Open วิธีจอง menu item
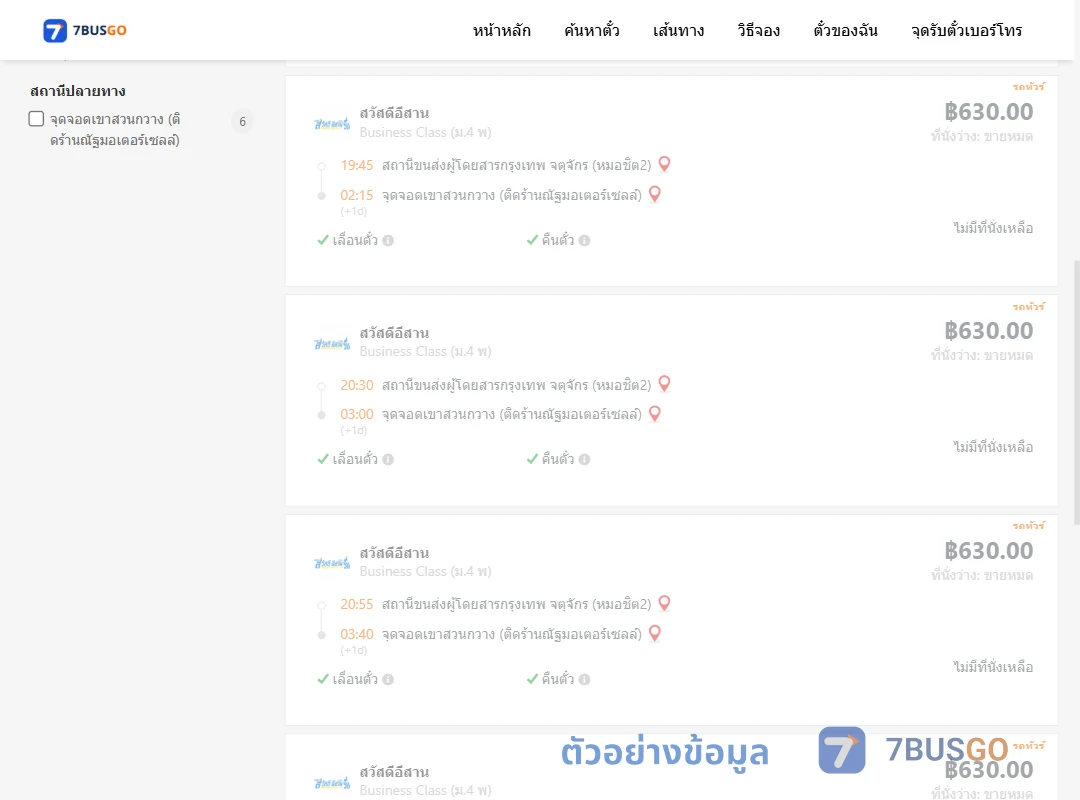Screen dimensions: 1080x800 [x=758, y=30]
